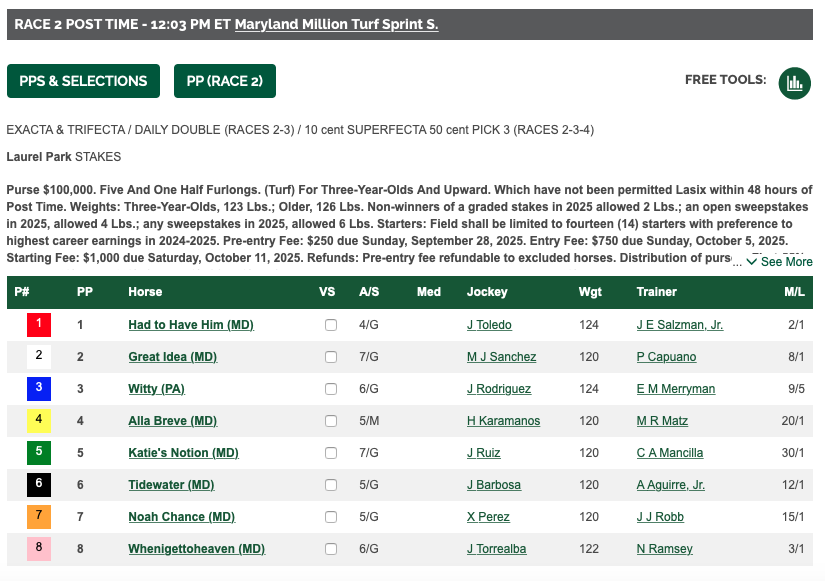The height and width of the screenshot is (581, 825).
Task: Click the white number 2 post badge
Action: [x=39, y=357]
